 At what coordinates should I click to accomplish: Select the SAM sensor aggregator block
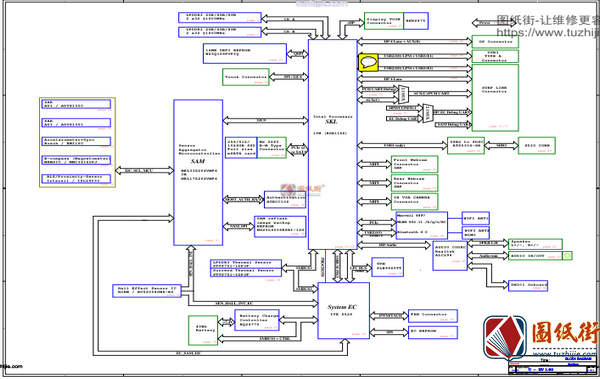[198, 172]
